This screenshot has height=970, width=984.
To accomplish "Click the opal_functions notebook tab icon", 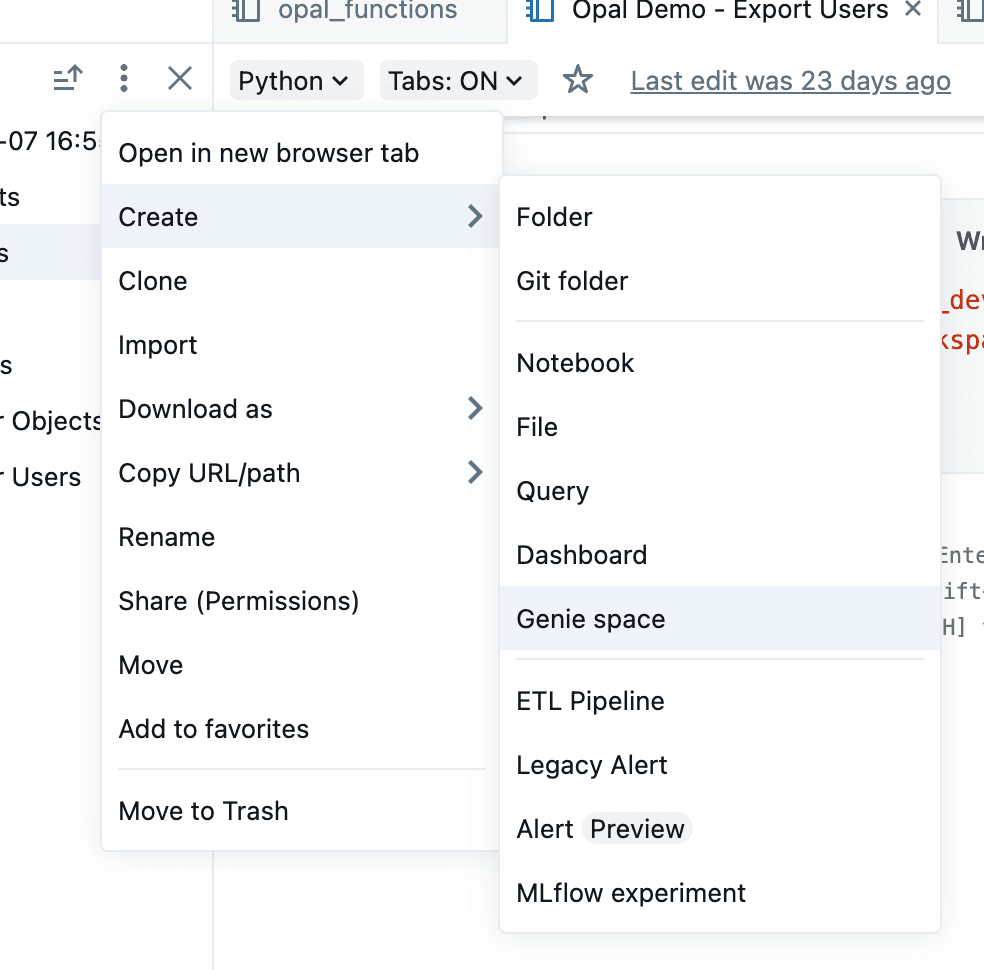I will [x=246, y=11].
